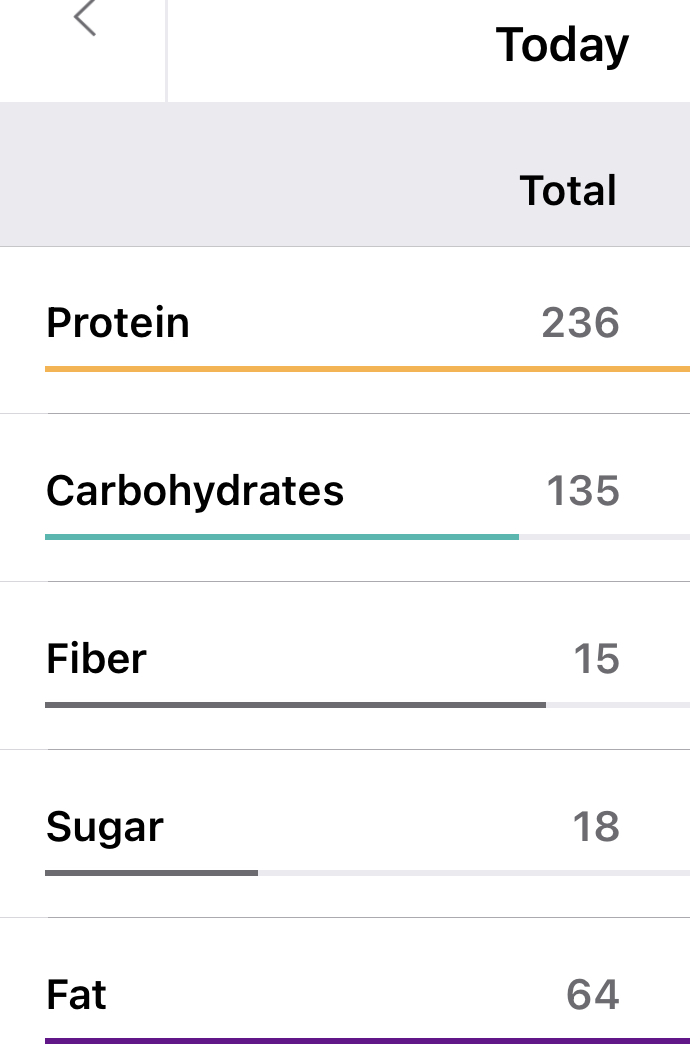Click the dark gray Fiber progress bar

(x=295, y=705)
